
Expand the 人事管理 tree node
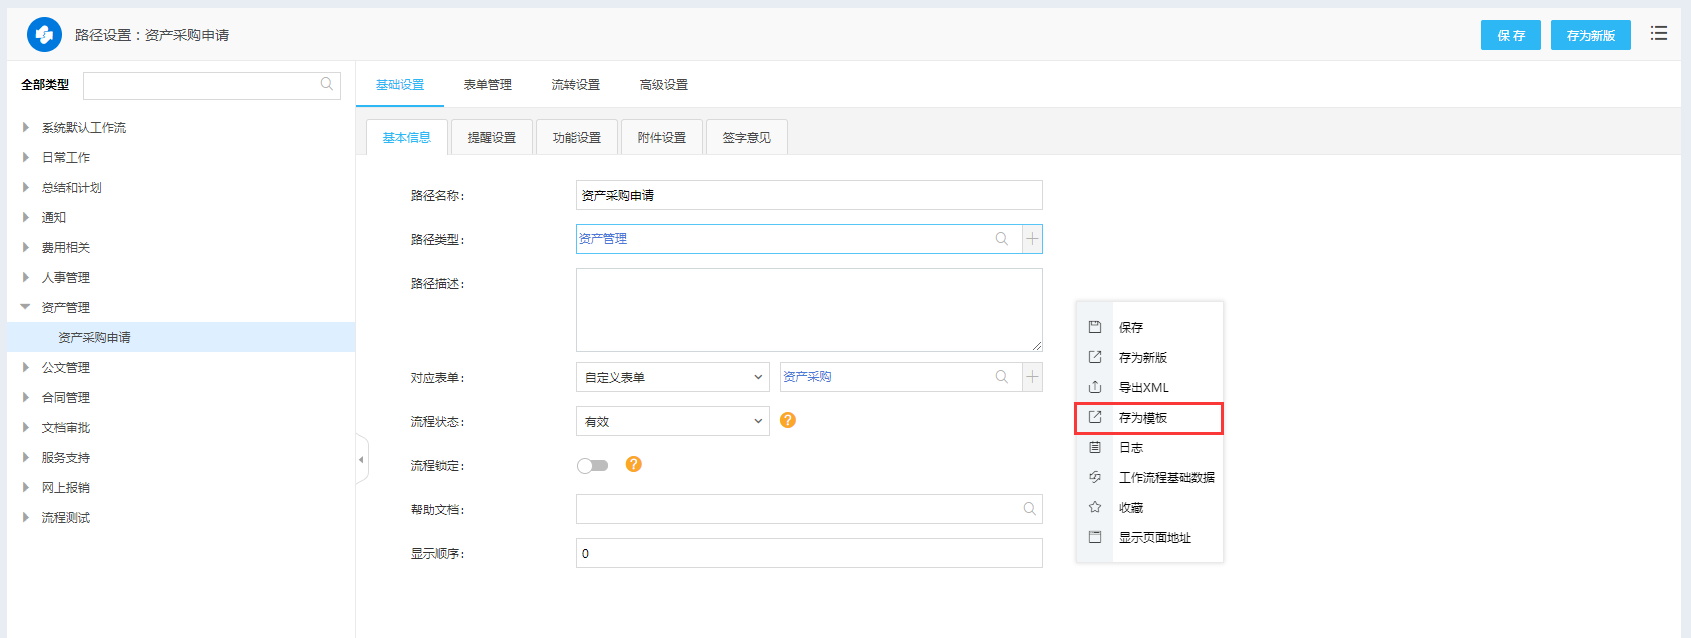26,277
